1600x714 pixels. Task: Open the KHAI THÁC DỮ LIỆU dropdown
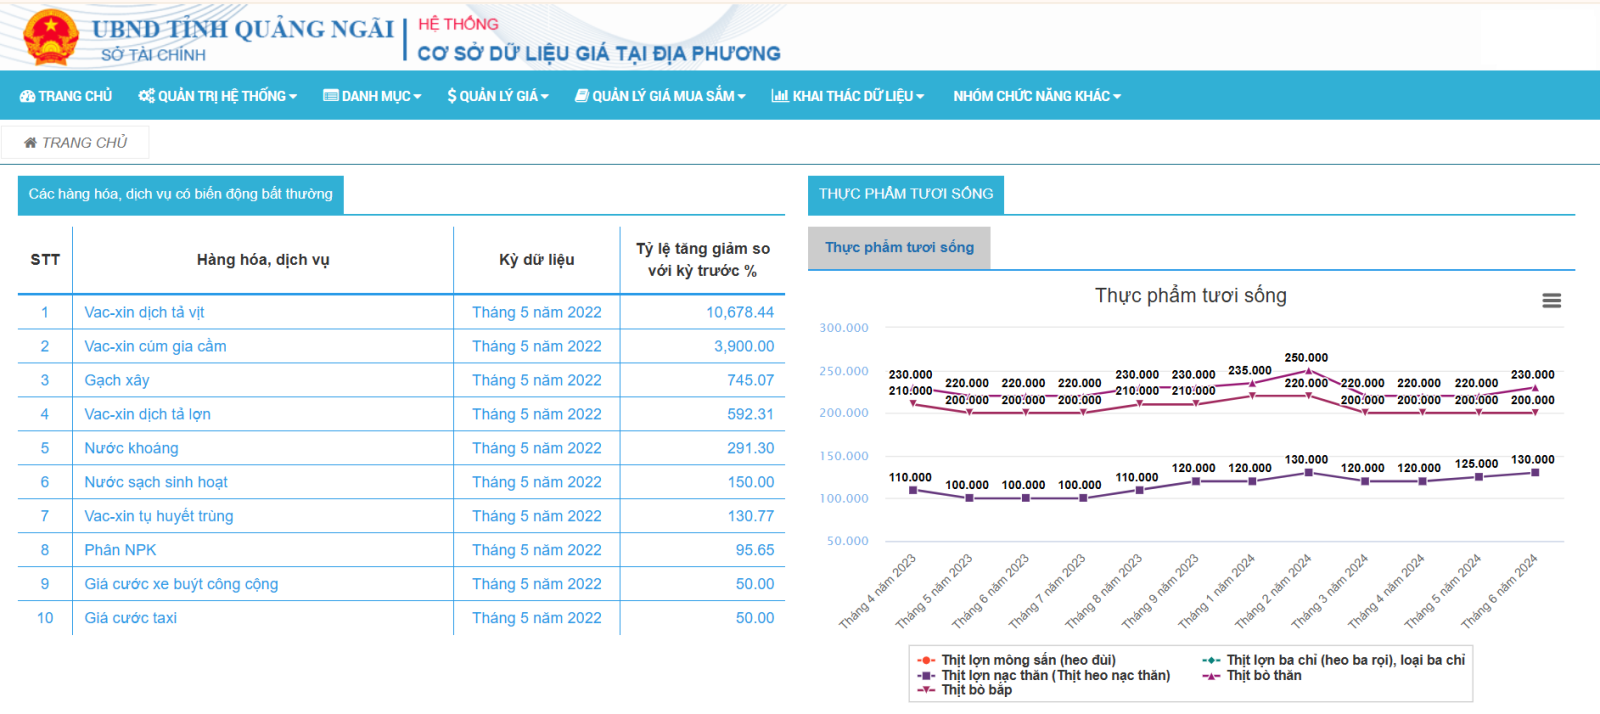[x=848, y=96]
